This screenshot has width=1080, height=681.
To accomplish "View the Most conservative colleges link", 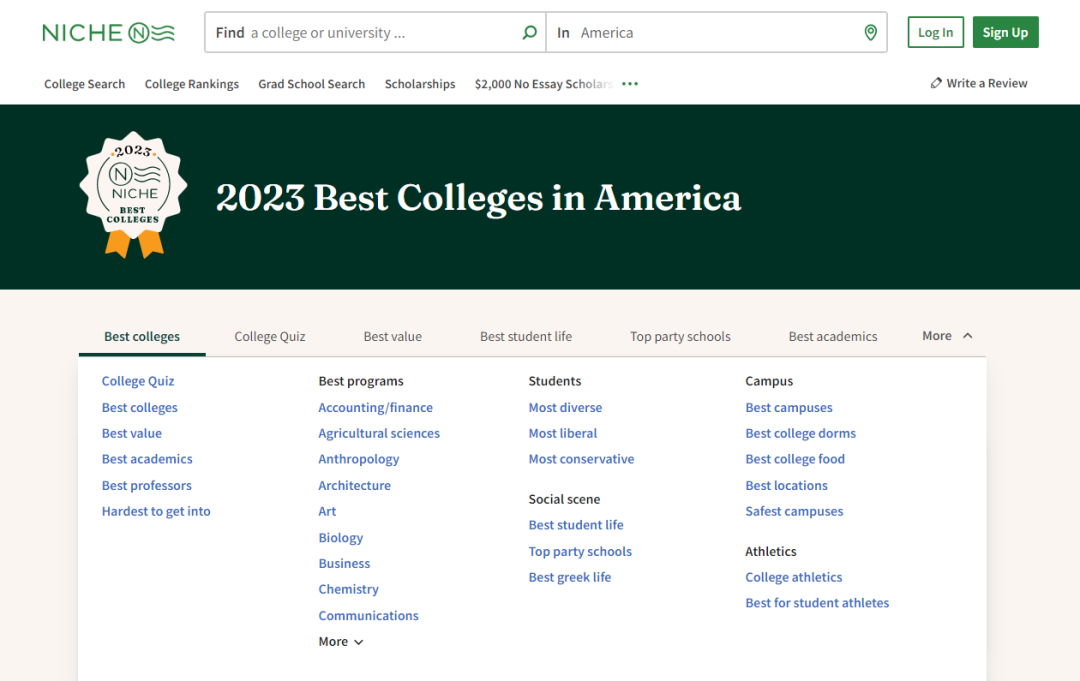I will pyautogui.click(x=581, y=459).
